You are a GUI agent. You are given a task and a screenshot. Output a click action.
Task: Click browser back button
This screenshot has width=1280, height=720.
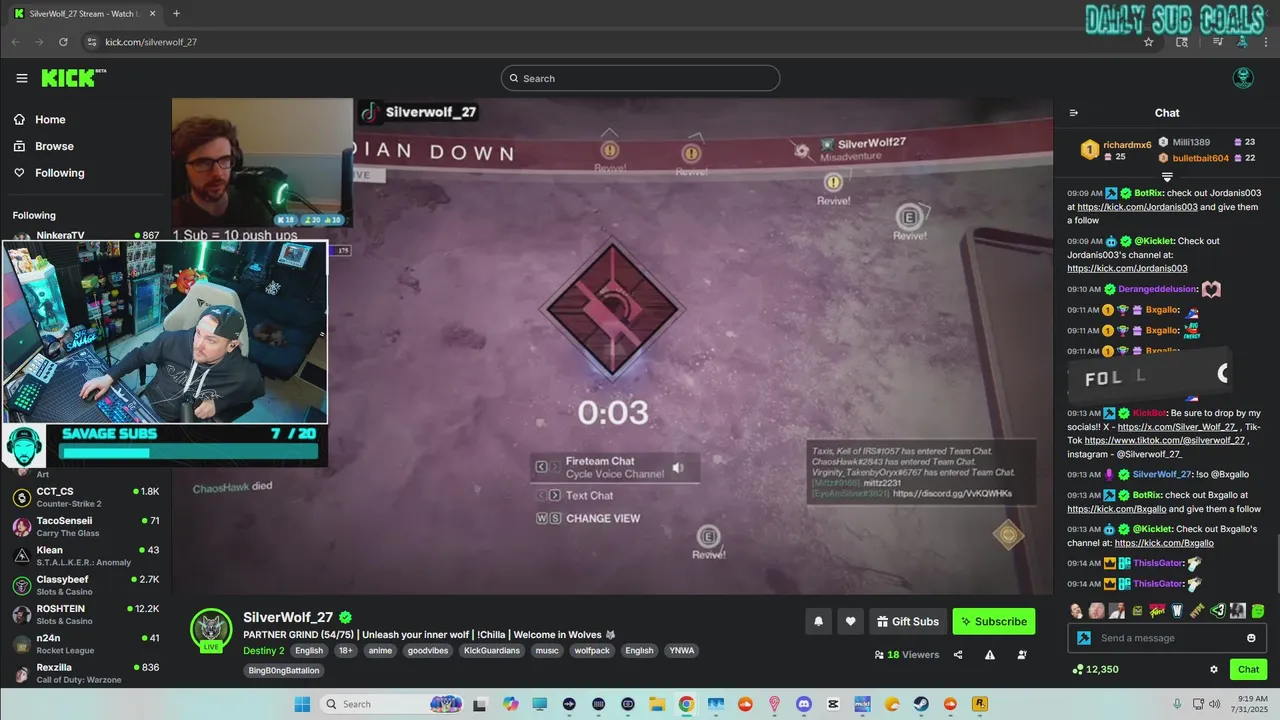coord(15,42)
